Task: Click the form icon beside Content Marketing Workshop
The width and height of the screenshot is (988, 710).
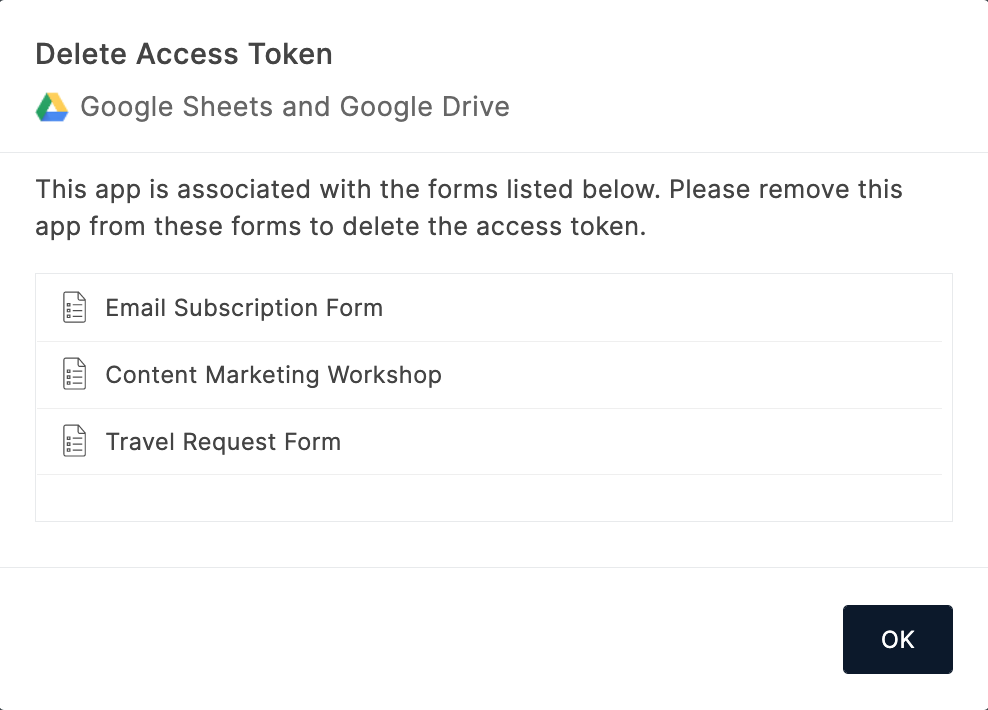Action: (75, 375)
